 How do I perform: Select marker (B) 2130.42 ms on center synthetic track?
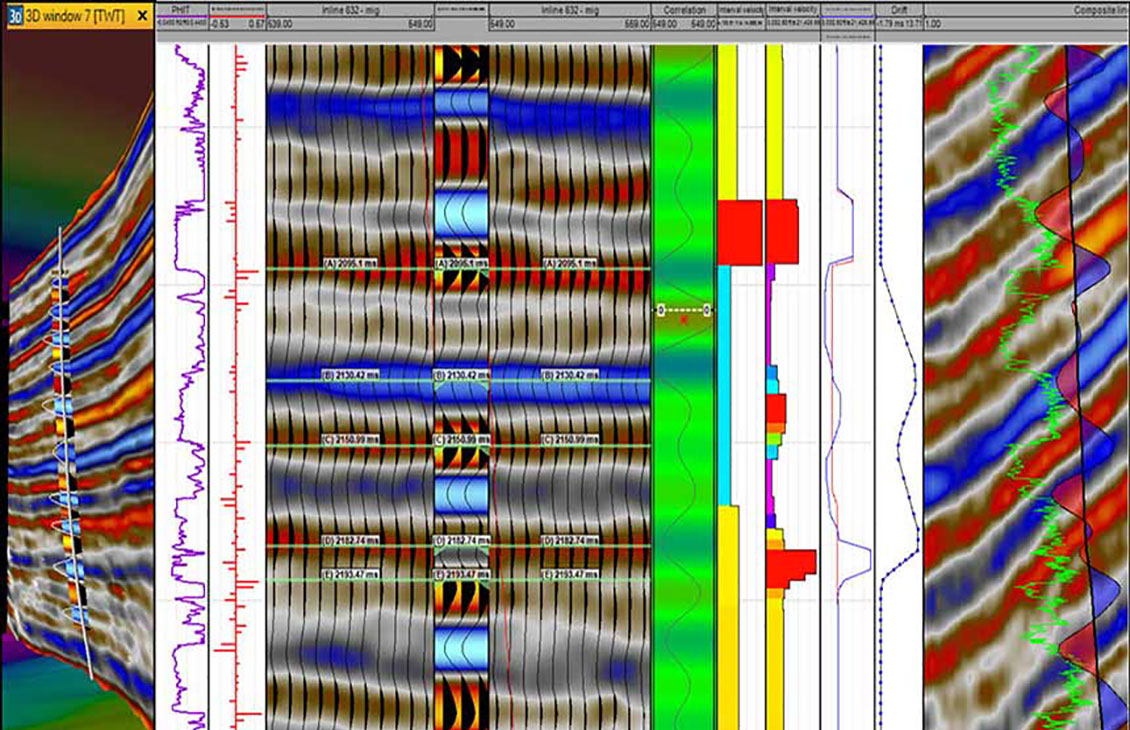click(460, 375)
